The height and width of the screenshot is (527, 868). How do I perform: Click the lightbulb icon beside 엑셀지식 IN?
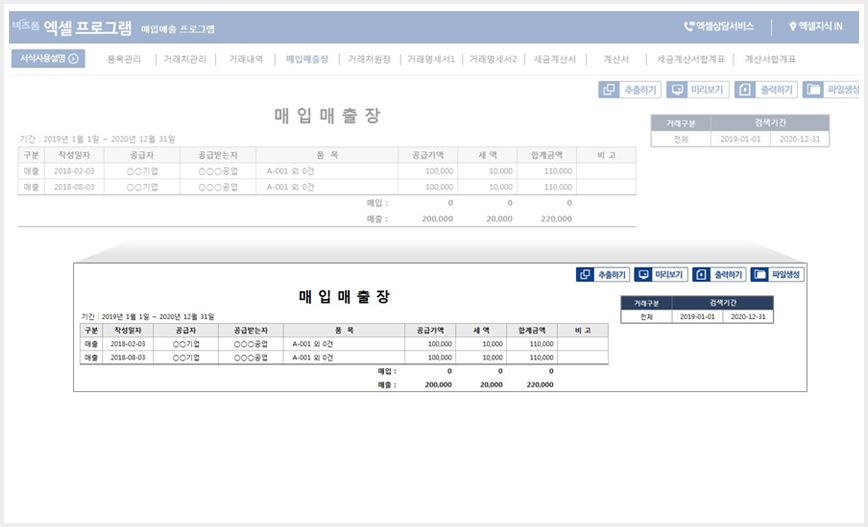(792, 26)
